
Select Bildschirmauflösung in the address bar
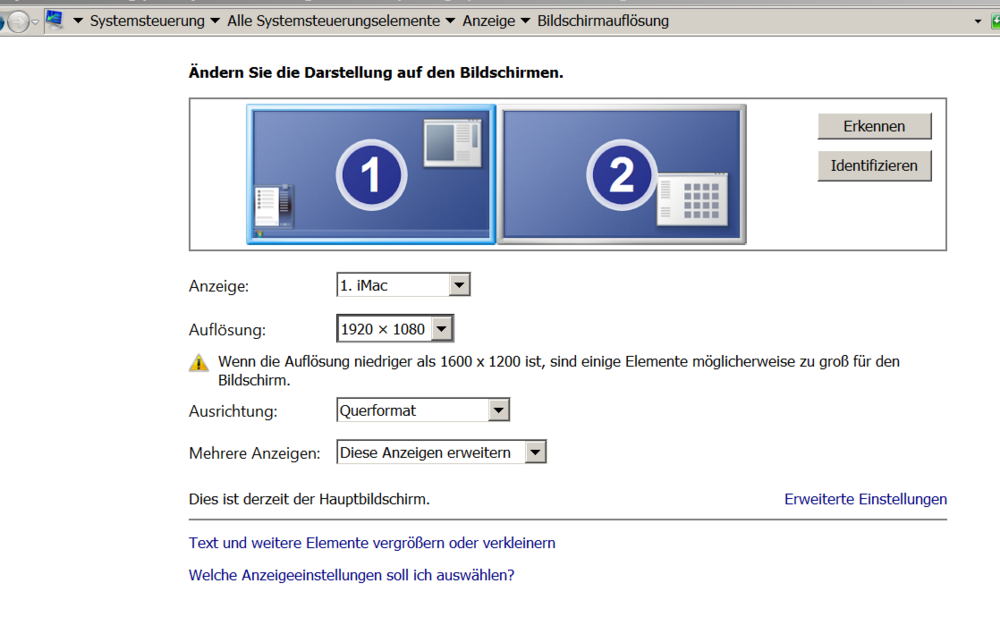click(604, 20)
